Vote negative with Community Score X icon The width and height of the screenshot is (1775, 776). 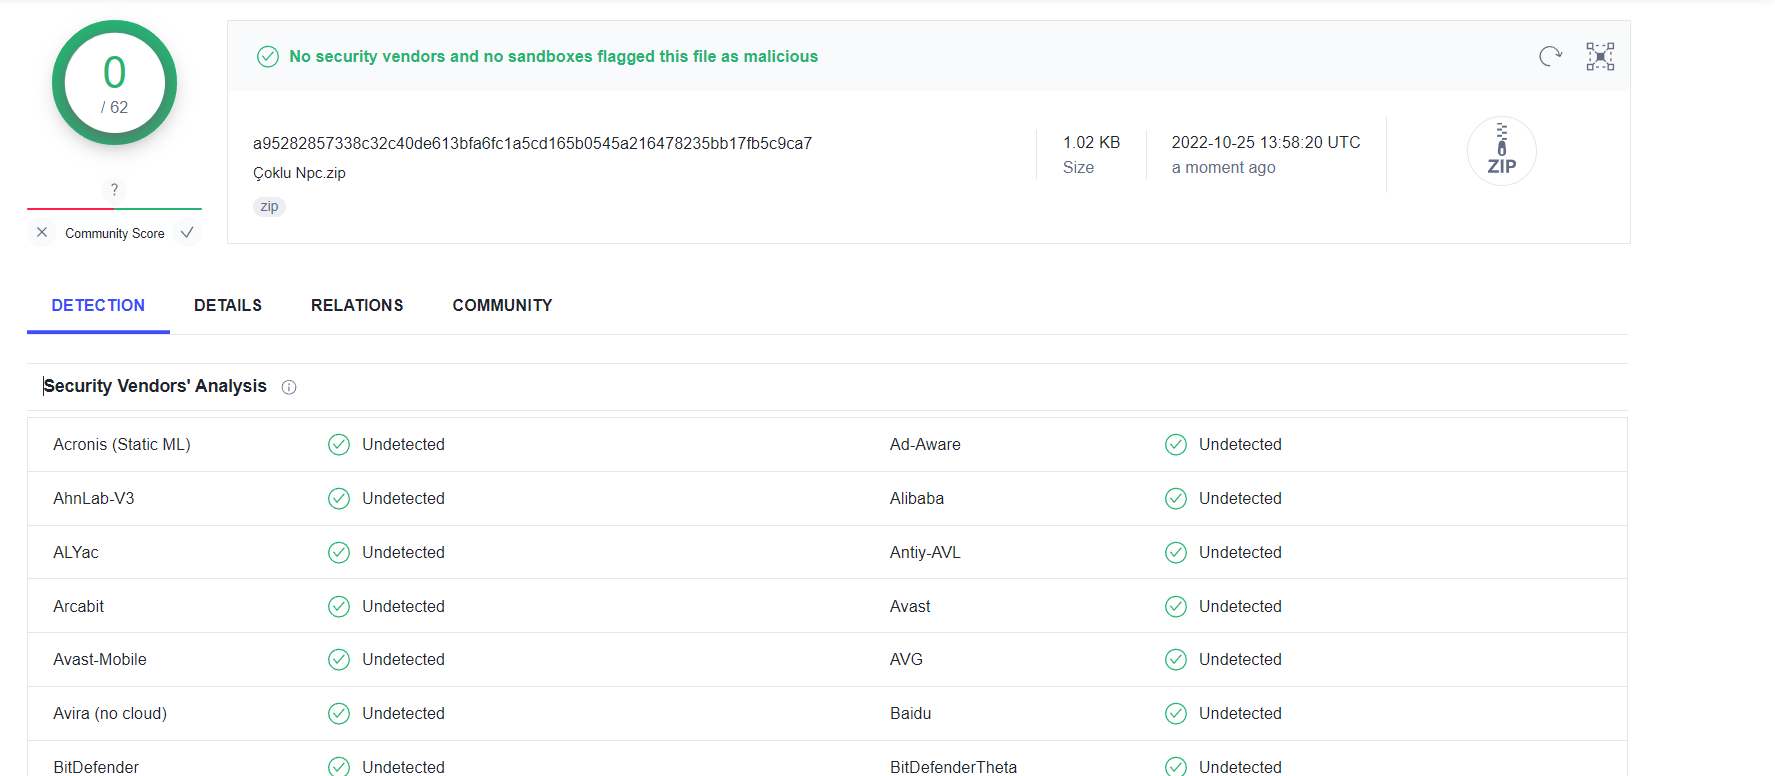pyautogui.click(x=42, y=232)
